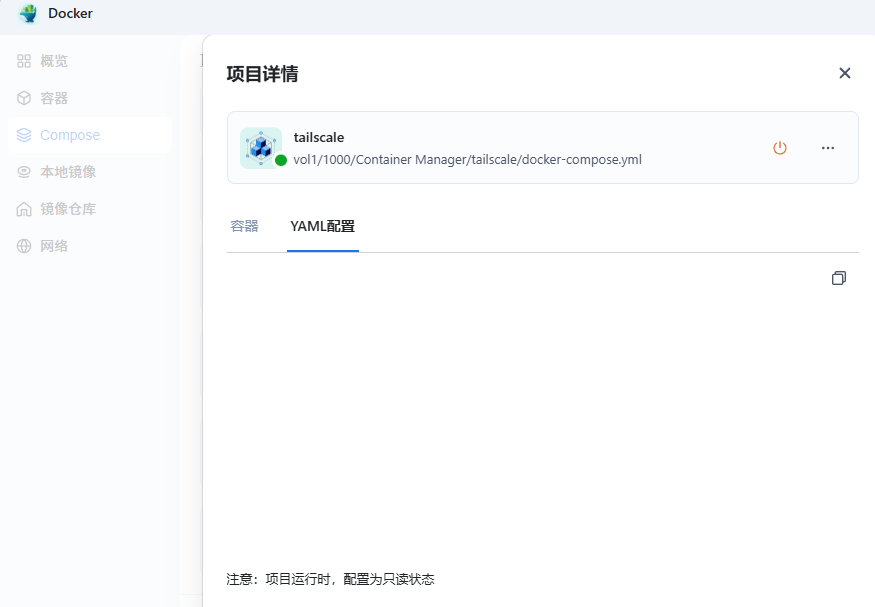Viewport: 875px width, 607px height.
Task: Click the tailscale project stack icon
Action: click(261, 148)
